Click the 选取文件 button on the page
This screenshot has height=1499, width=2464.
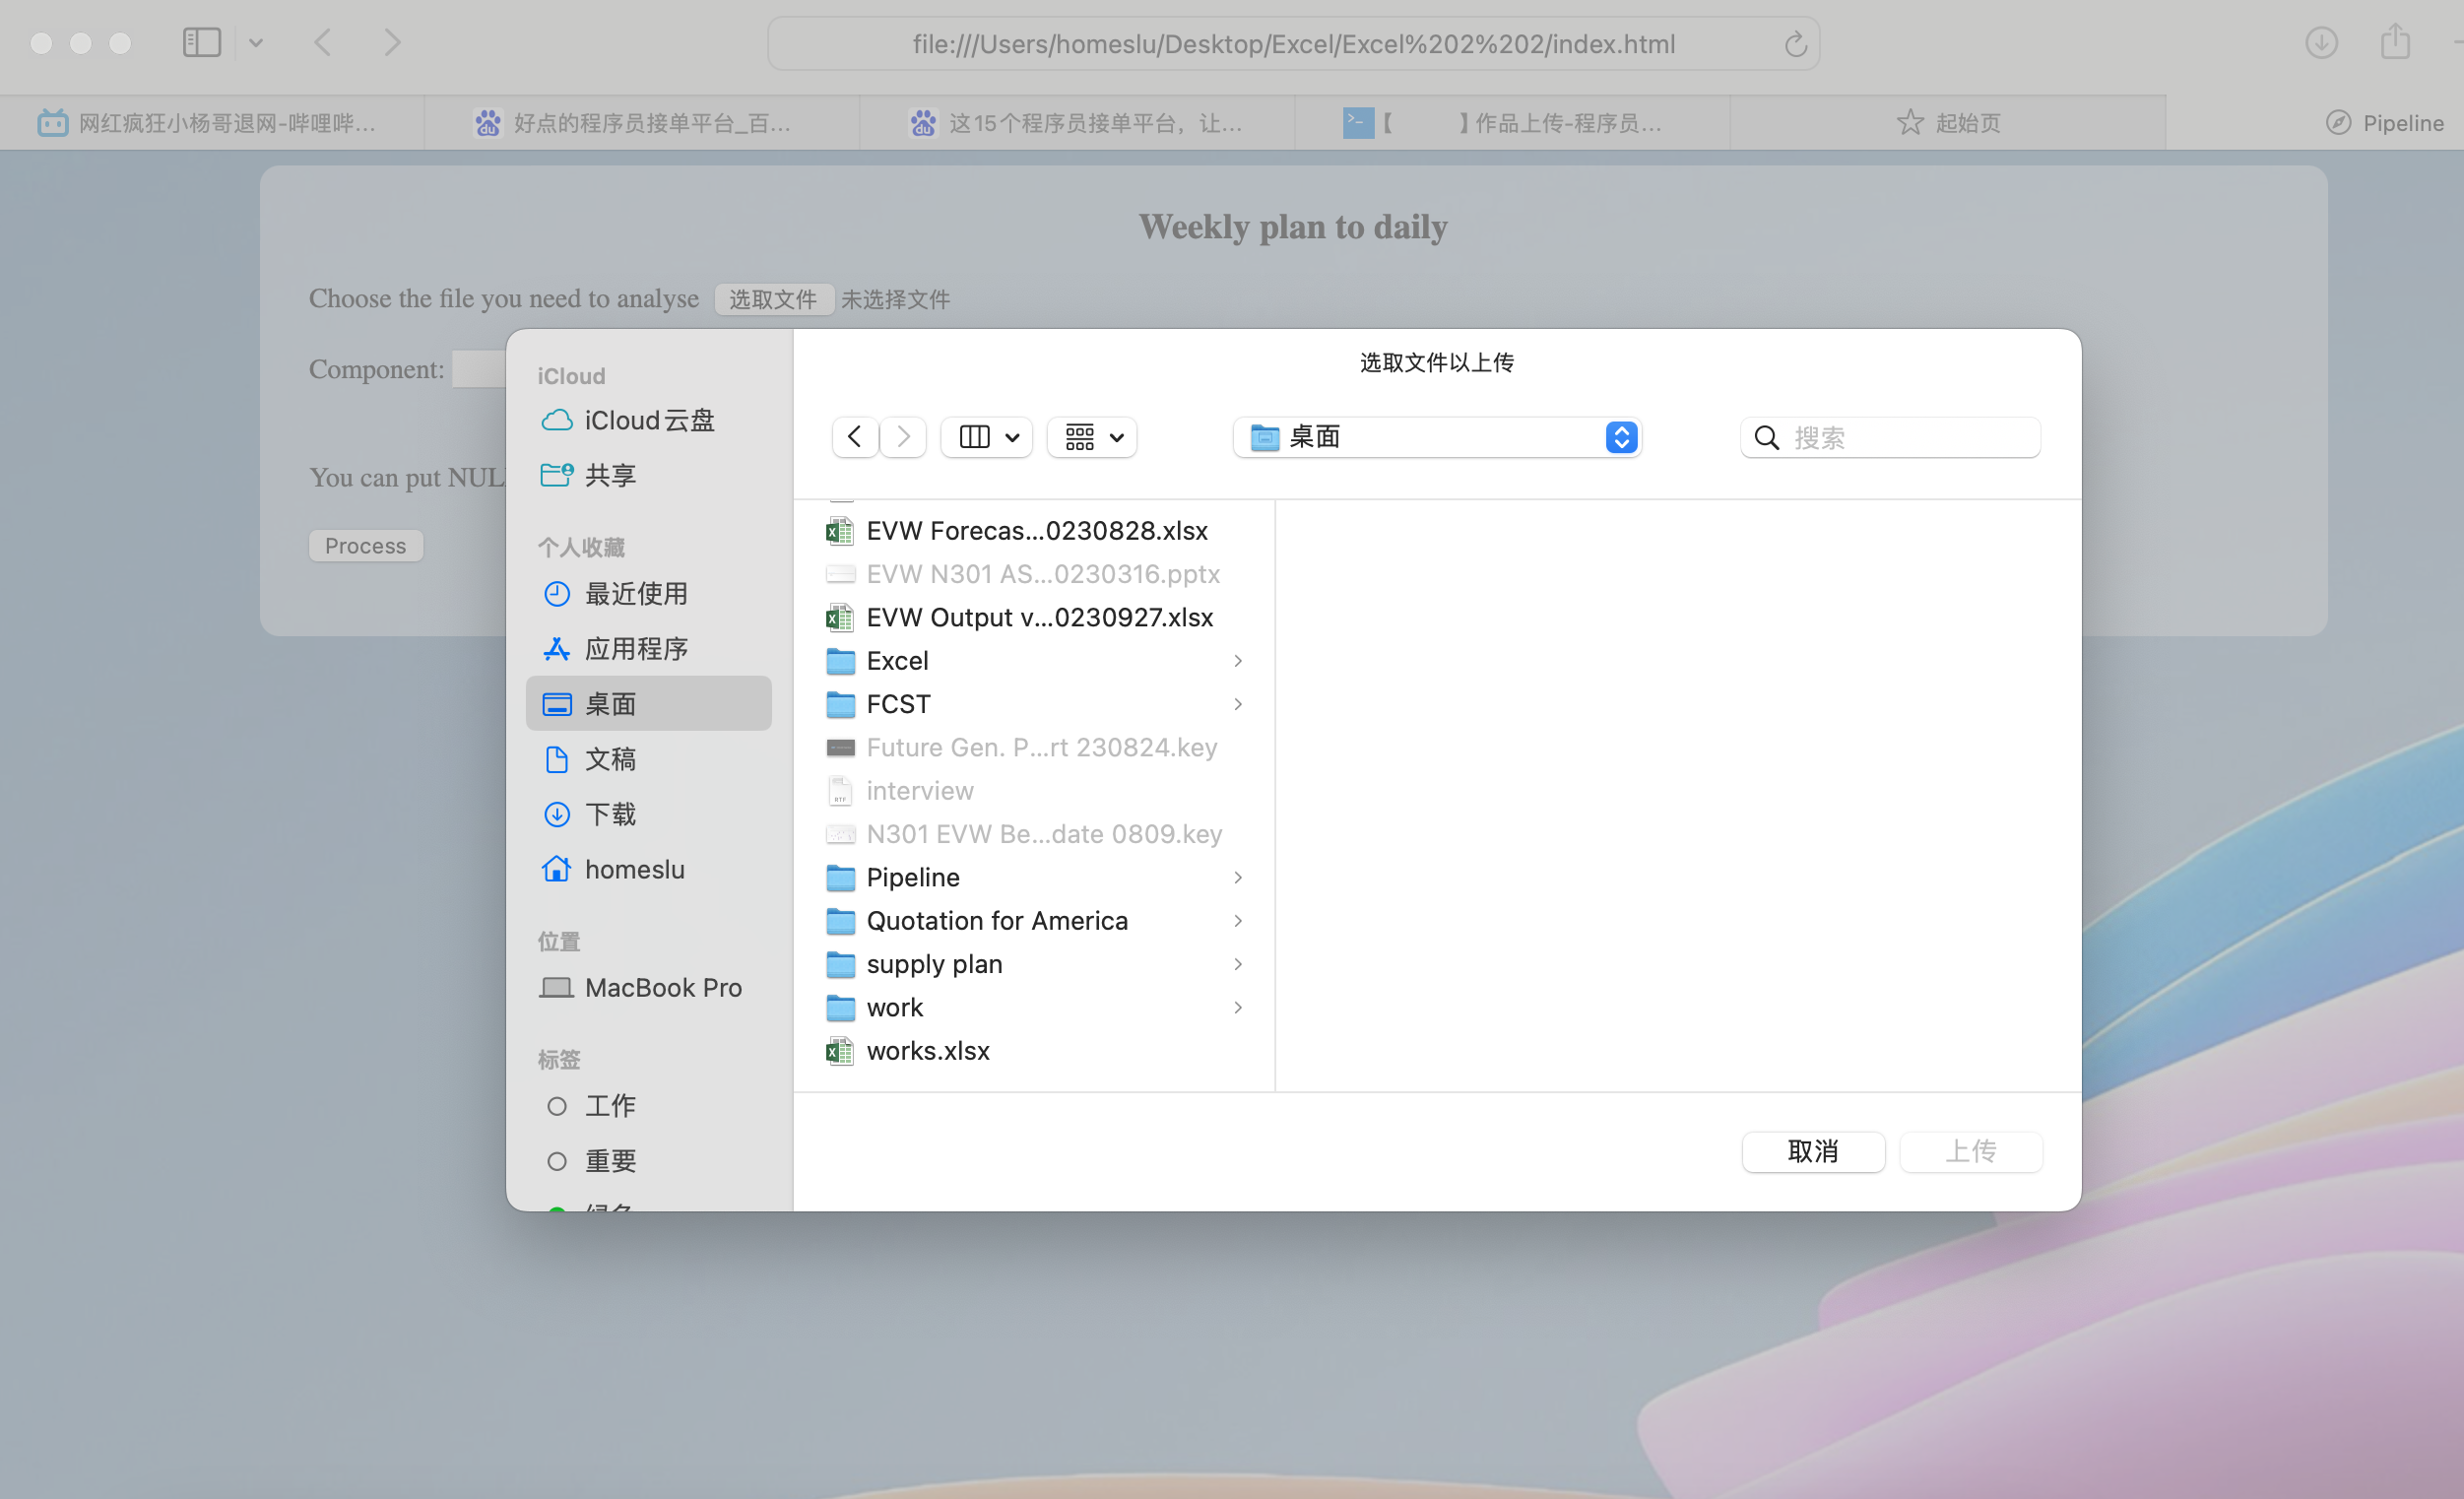[x=774, y=299]
